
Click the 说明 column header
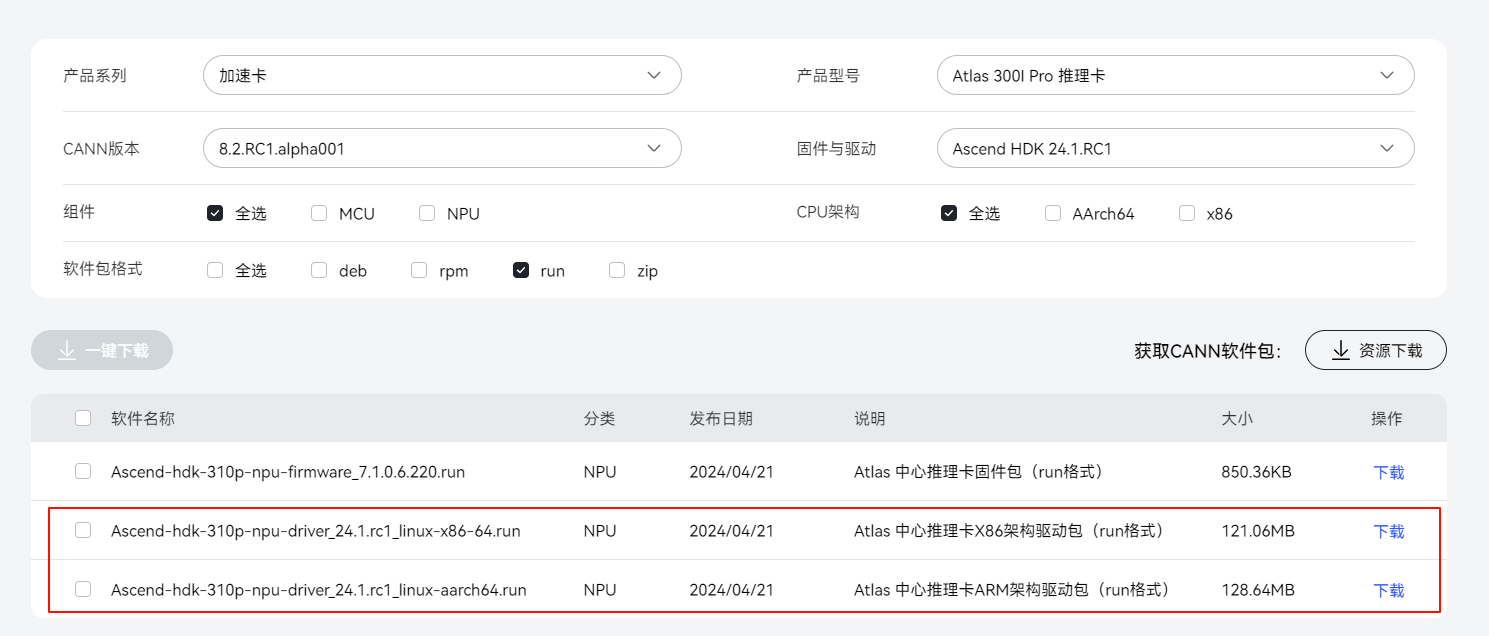(x=869, y=418)
